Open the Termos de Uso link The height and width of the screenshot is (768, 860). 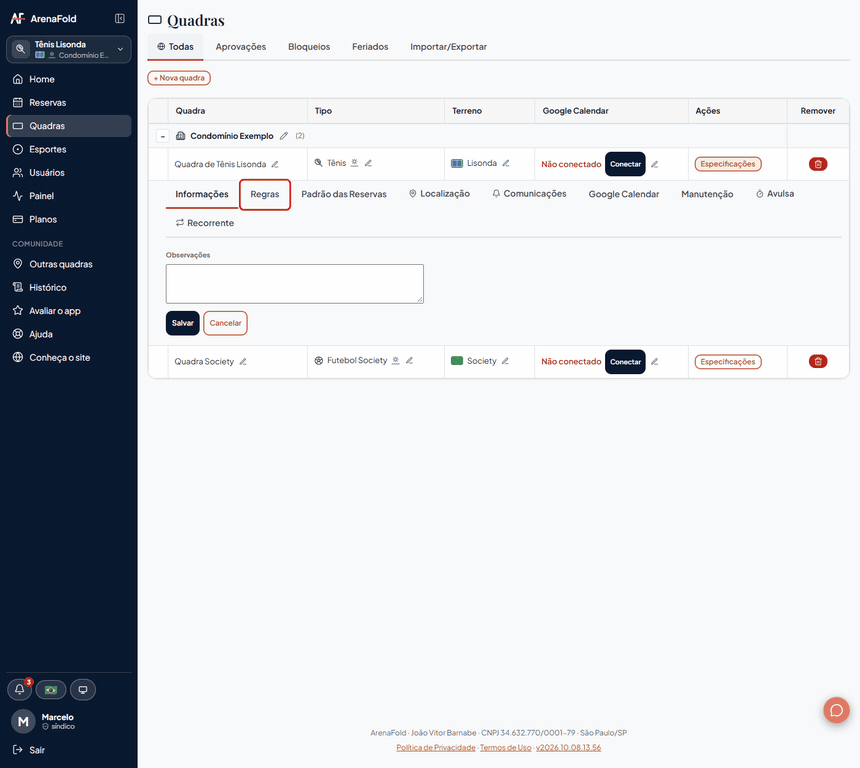point(506,748)
